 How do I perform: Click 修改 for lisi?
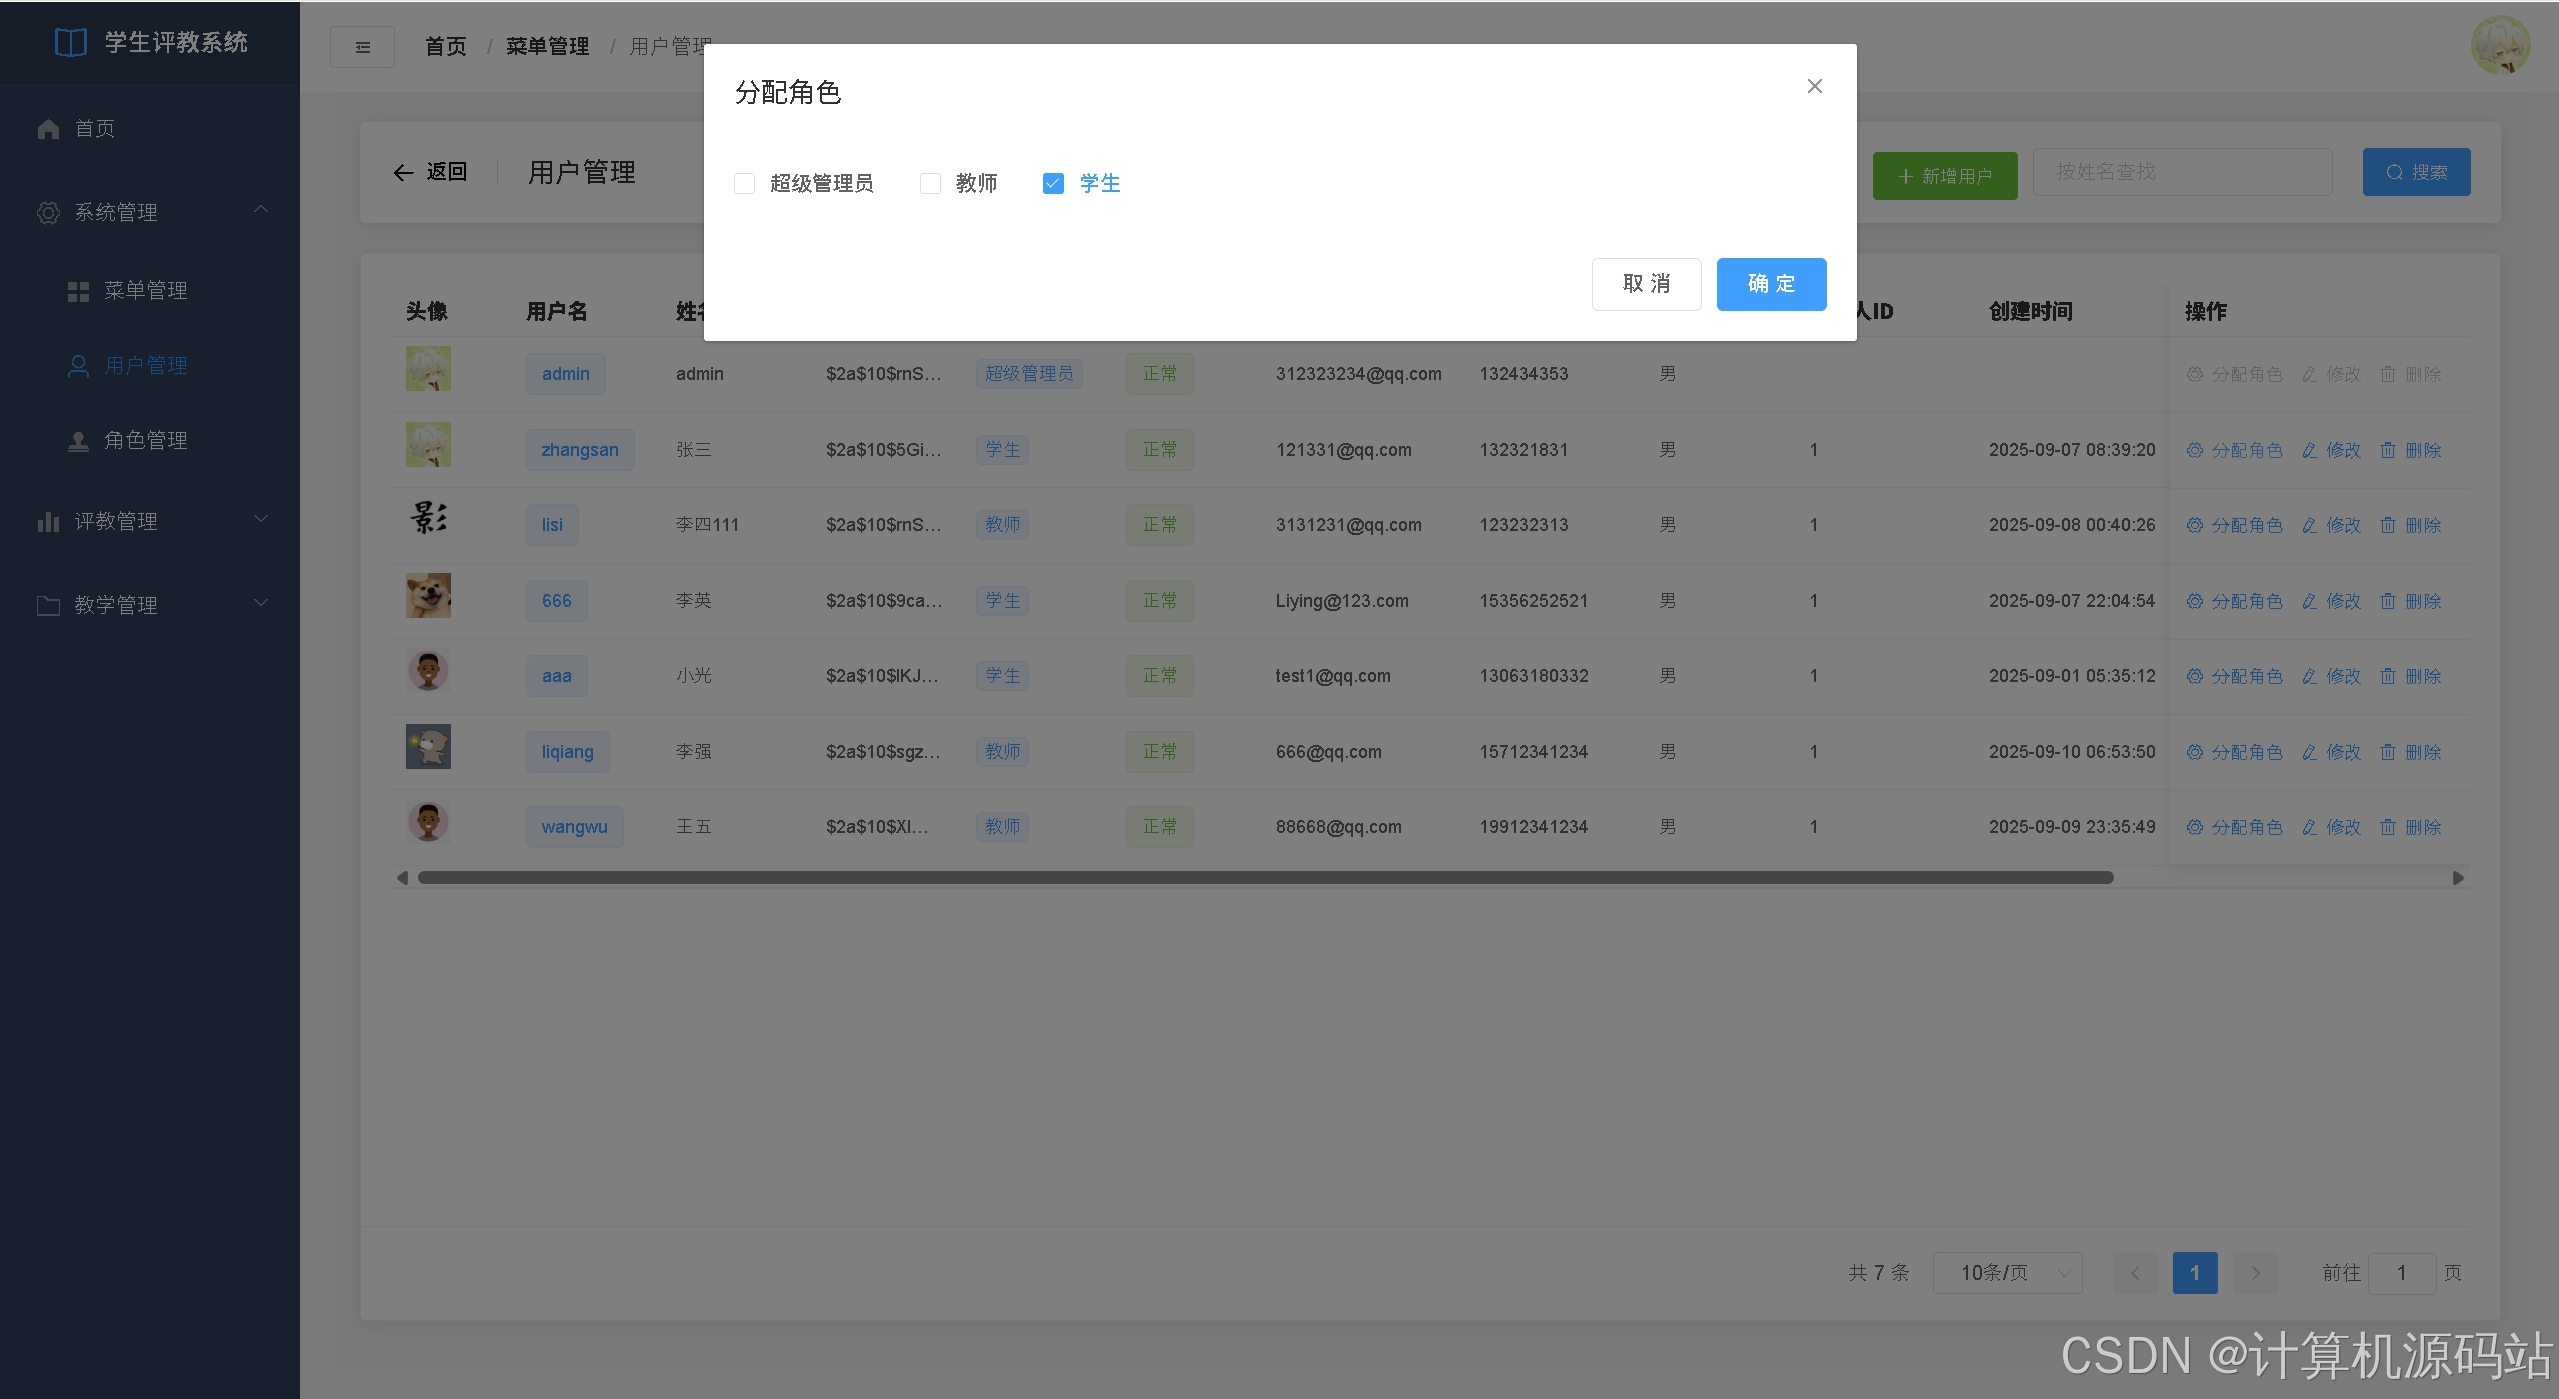tap(2331, 525)
